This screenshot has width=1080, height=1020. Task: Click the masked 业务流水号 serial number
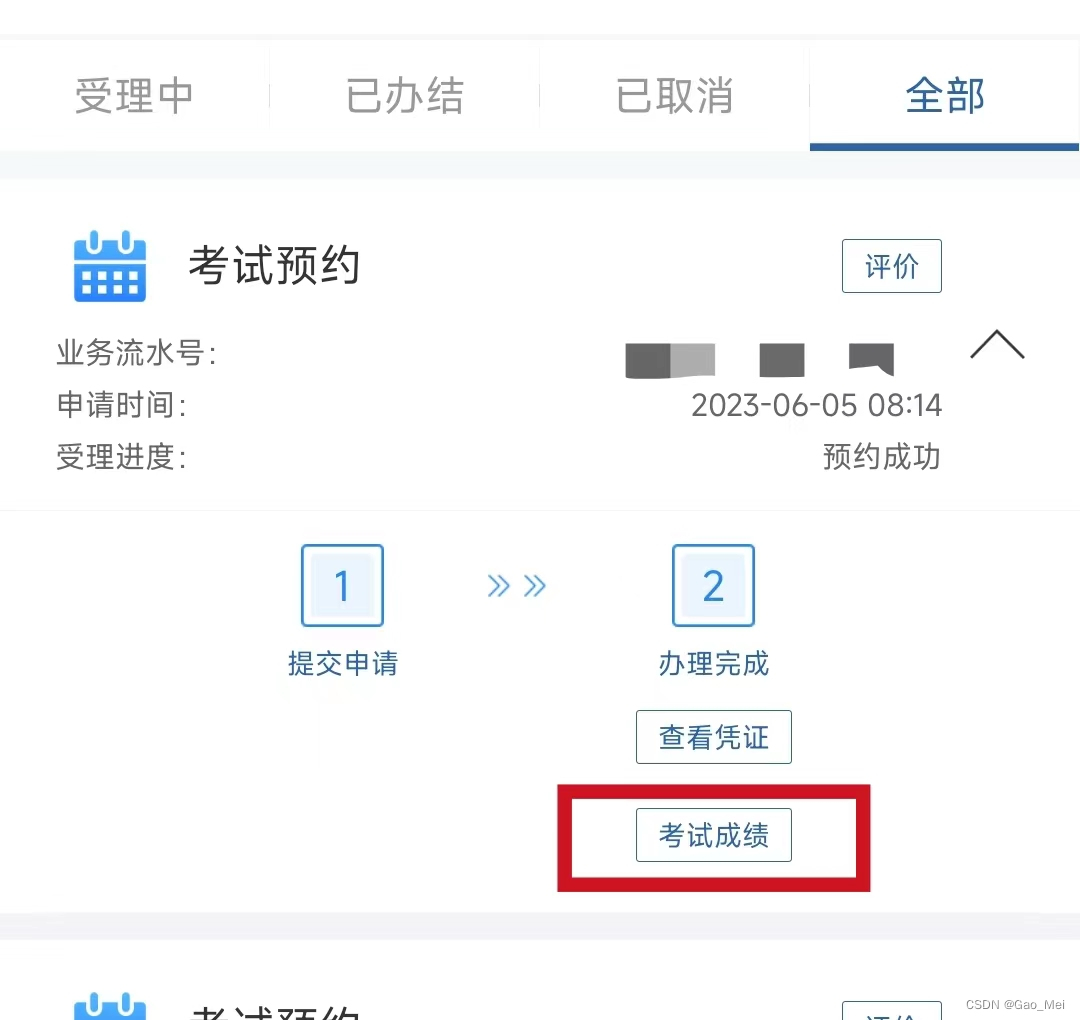tap(760, 360)
